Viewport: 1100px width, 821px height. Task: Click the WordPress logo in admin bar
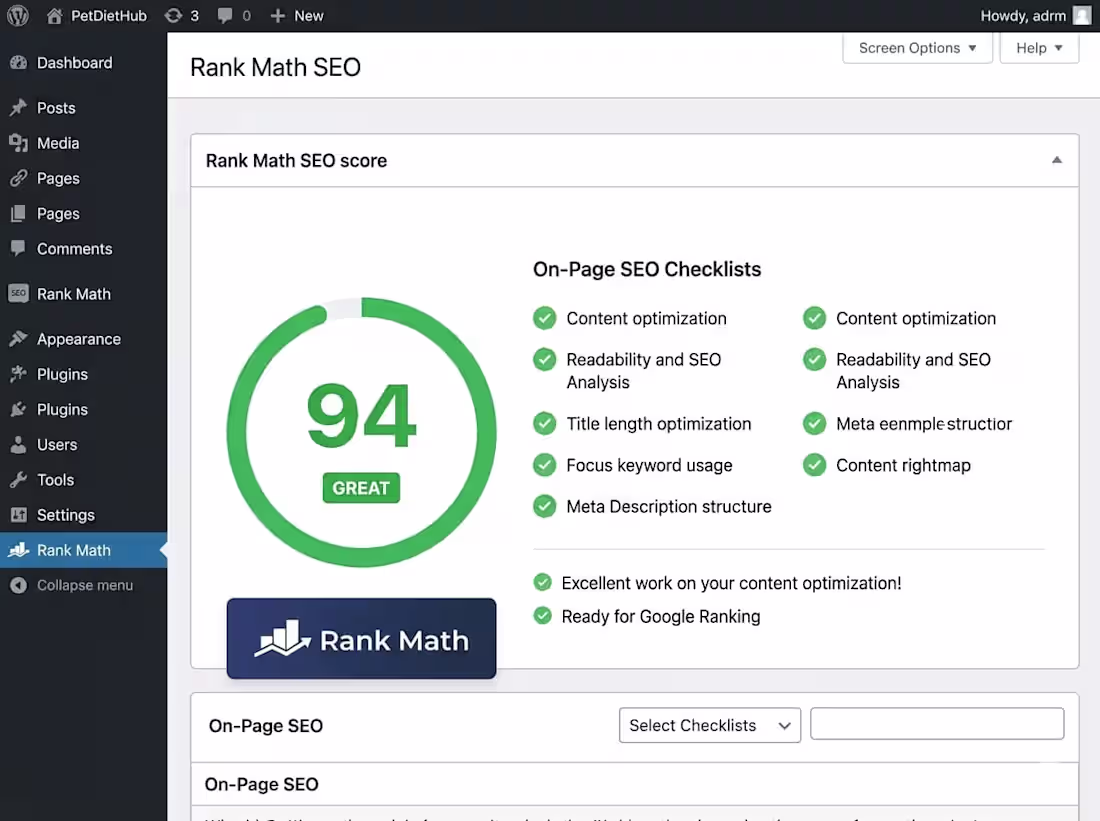coord(17,15)
